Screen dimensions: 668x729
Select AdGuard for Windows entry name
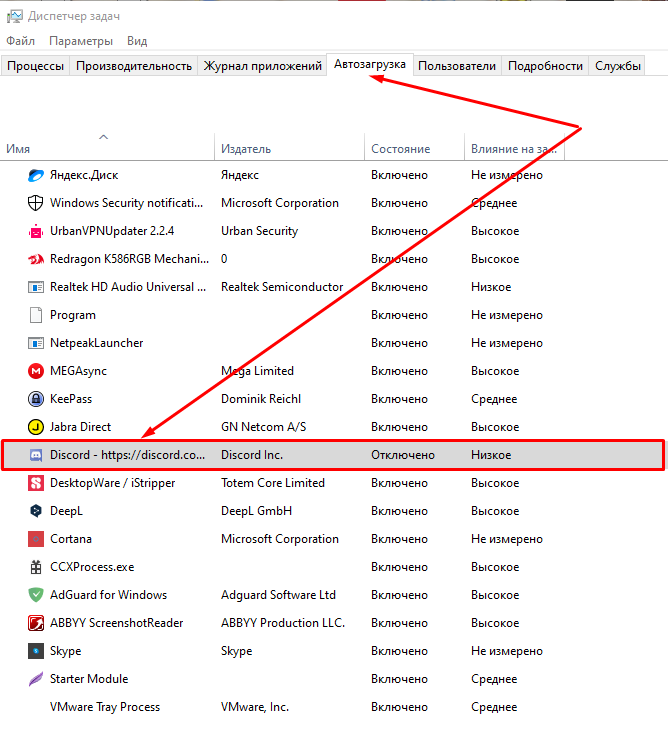108,595
